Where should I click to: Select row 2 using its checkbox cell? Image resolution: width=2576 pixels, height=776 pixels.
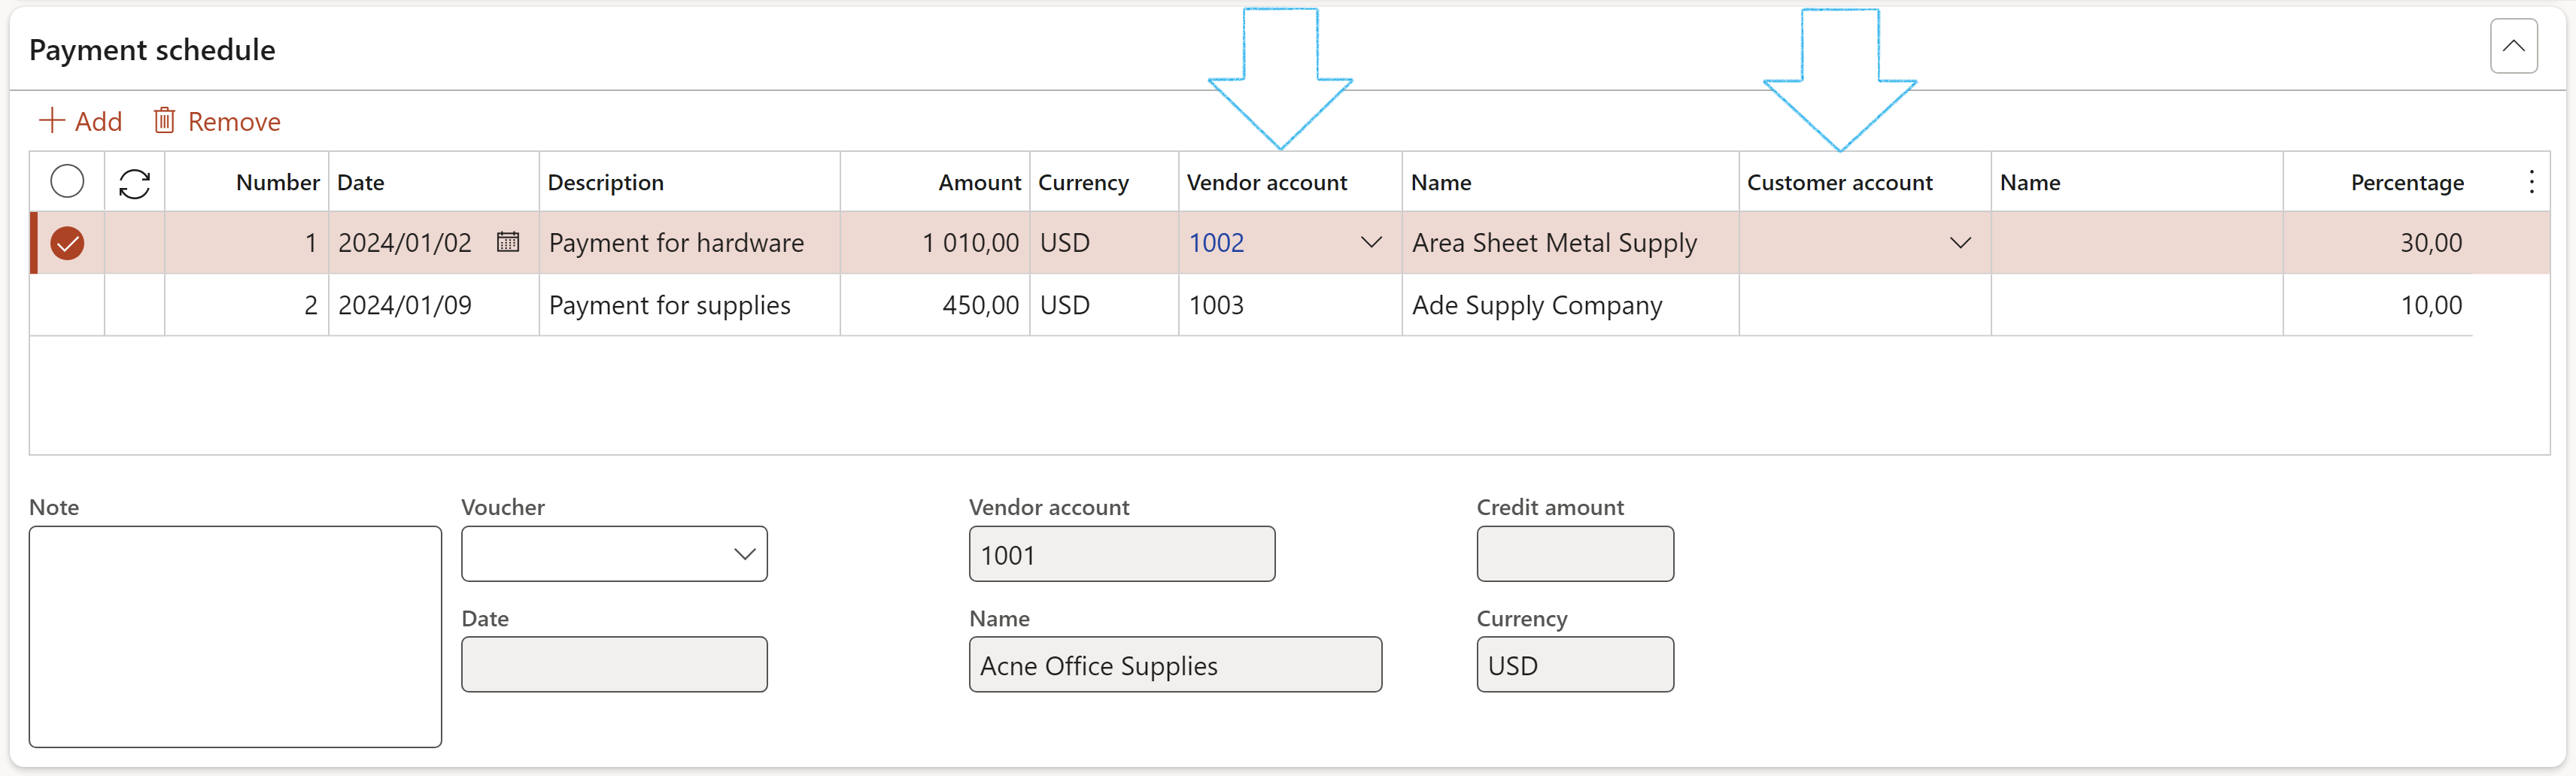(67, 305)
